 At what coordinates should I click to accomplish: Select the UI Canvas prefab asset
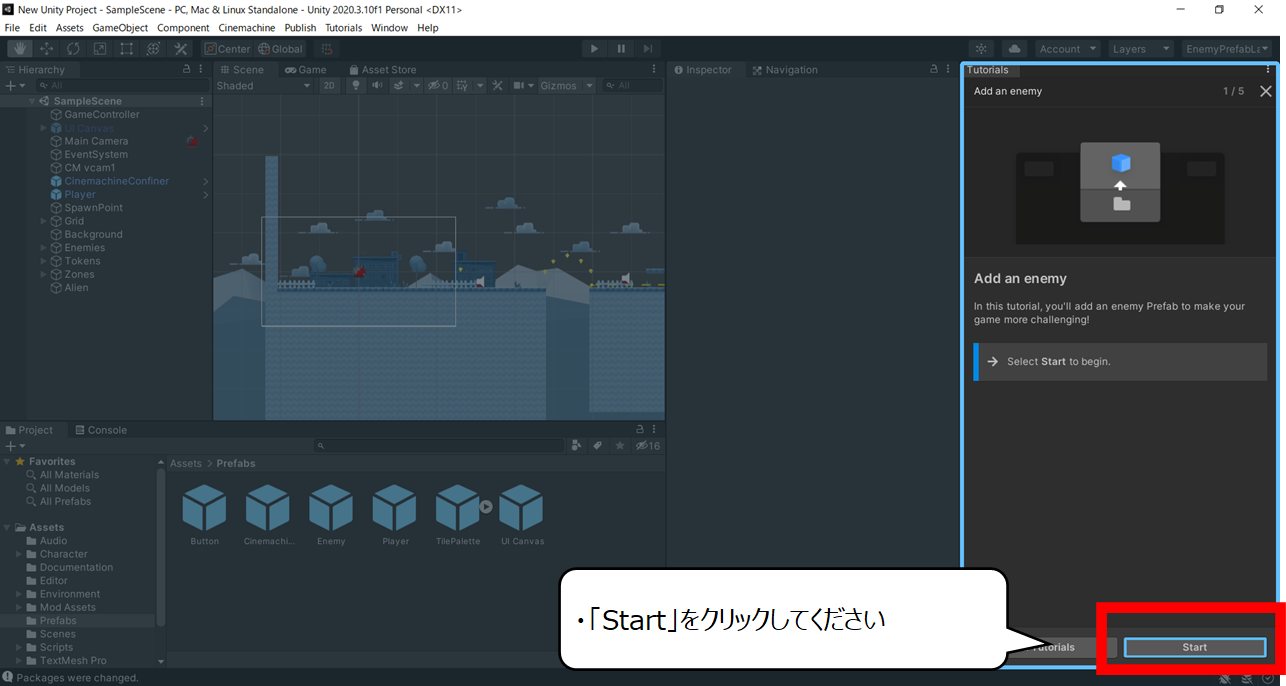(x=522, y=515)
